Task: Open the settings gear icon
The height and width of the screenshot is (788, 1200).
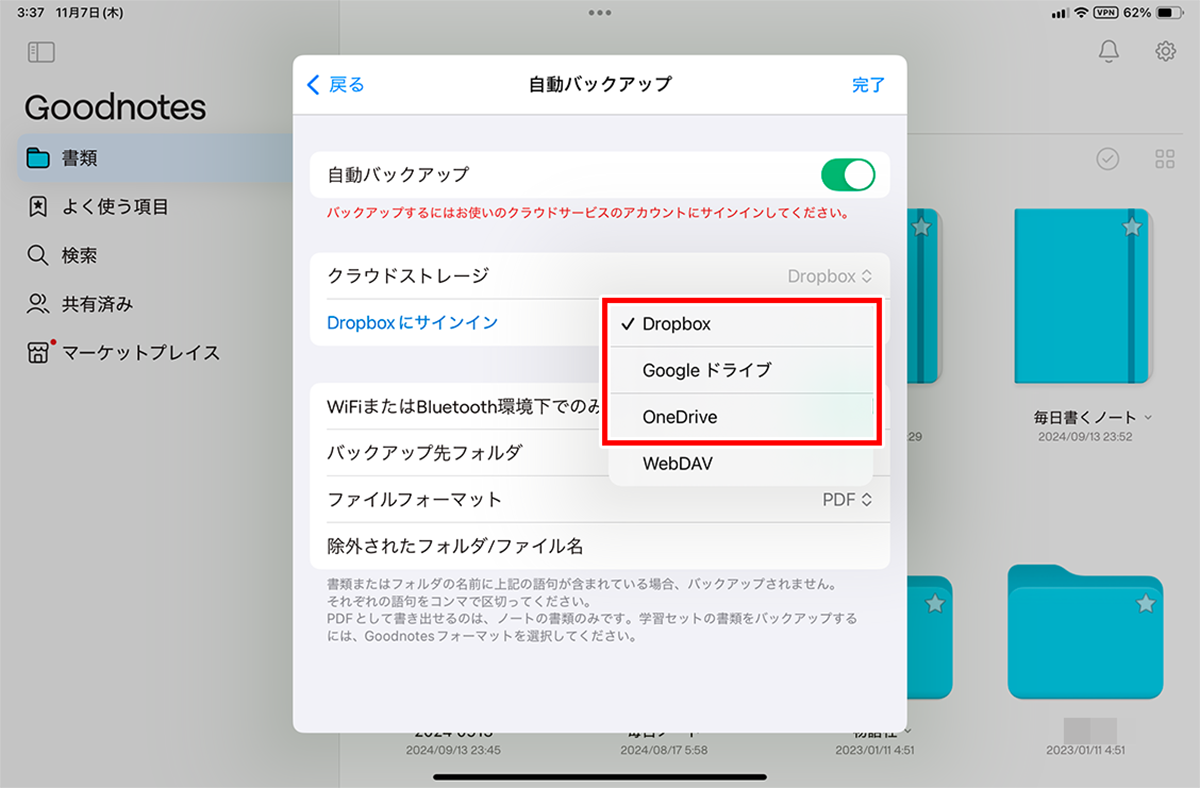Action: pos(1165,52)
